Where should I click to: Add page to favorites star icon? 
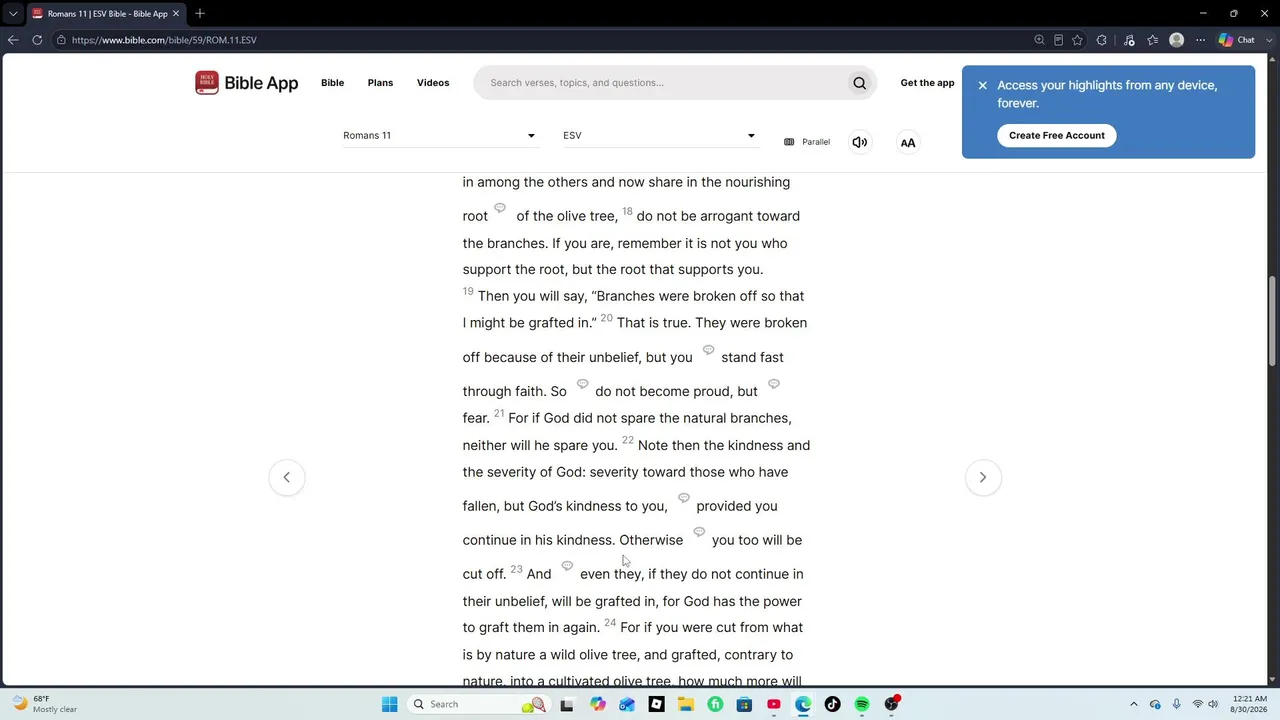(1077, 40)
